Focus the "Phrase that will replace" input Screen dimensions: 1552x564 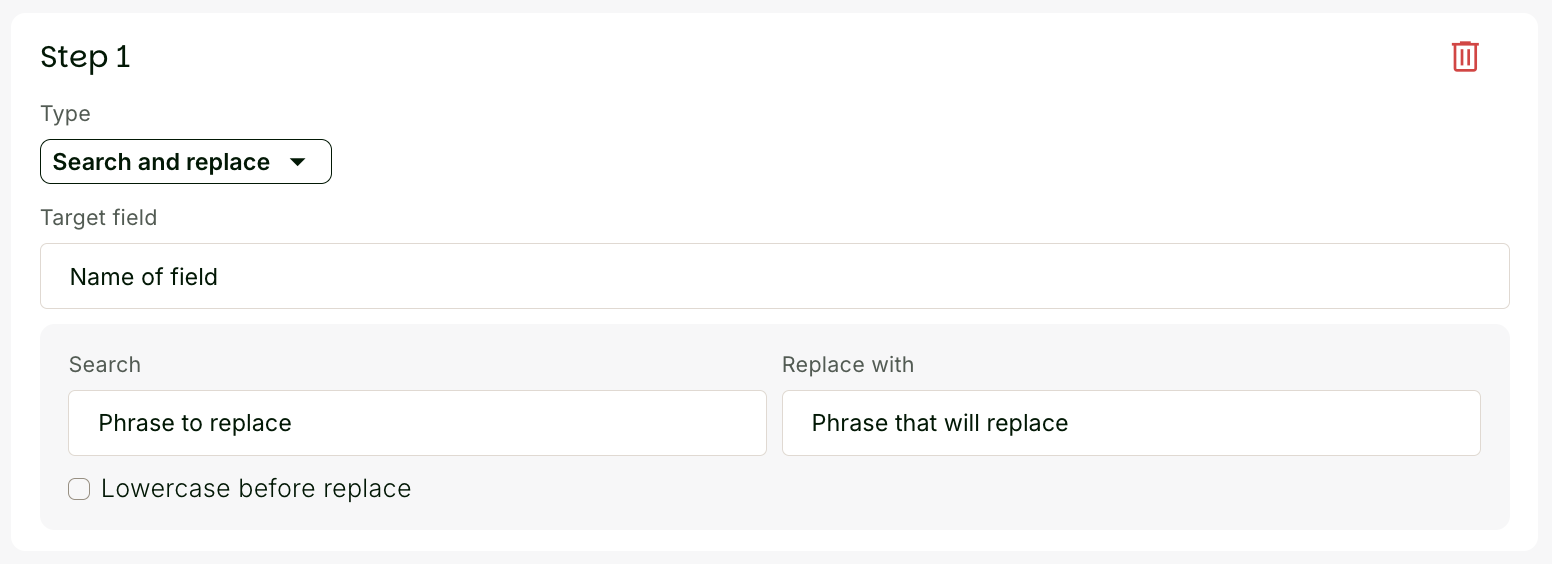1130,423
